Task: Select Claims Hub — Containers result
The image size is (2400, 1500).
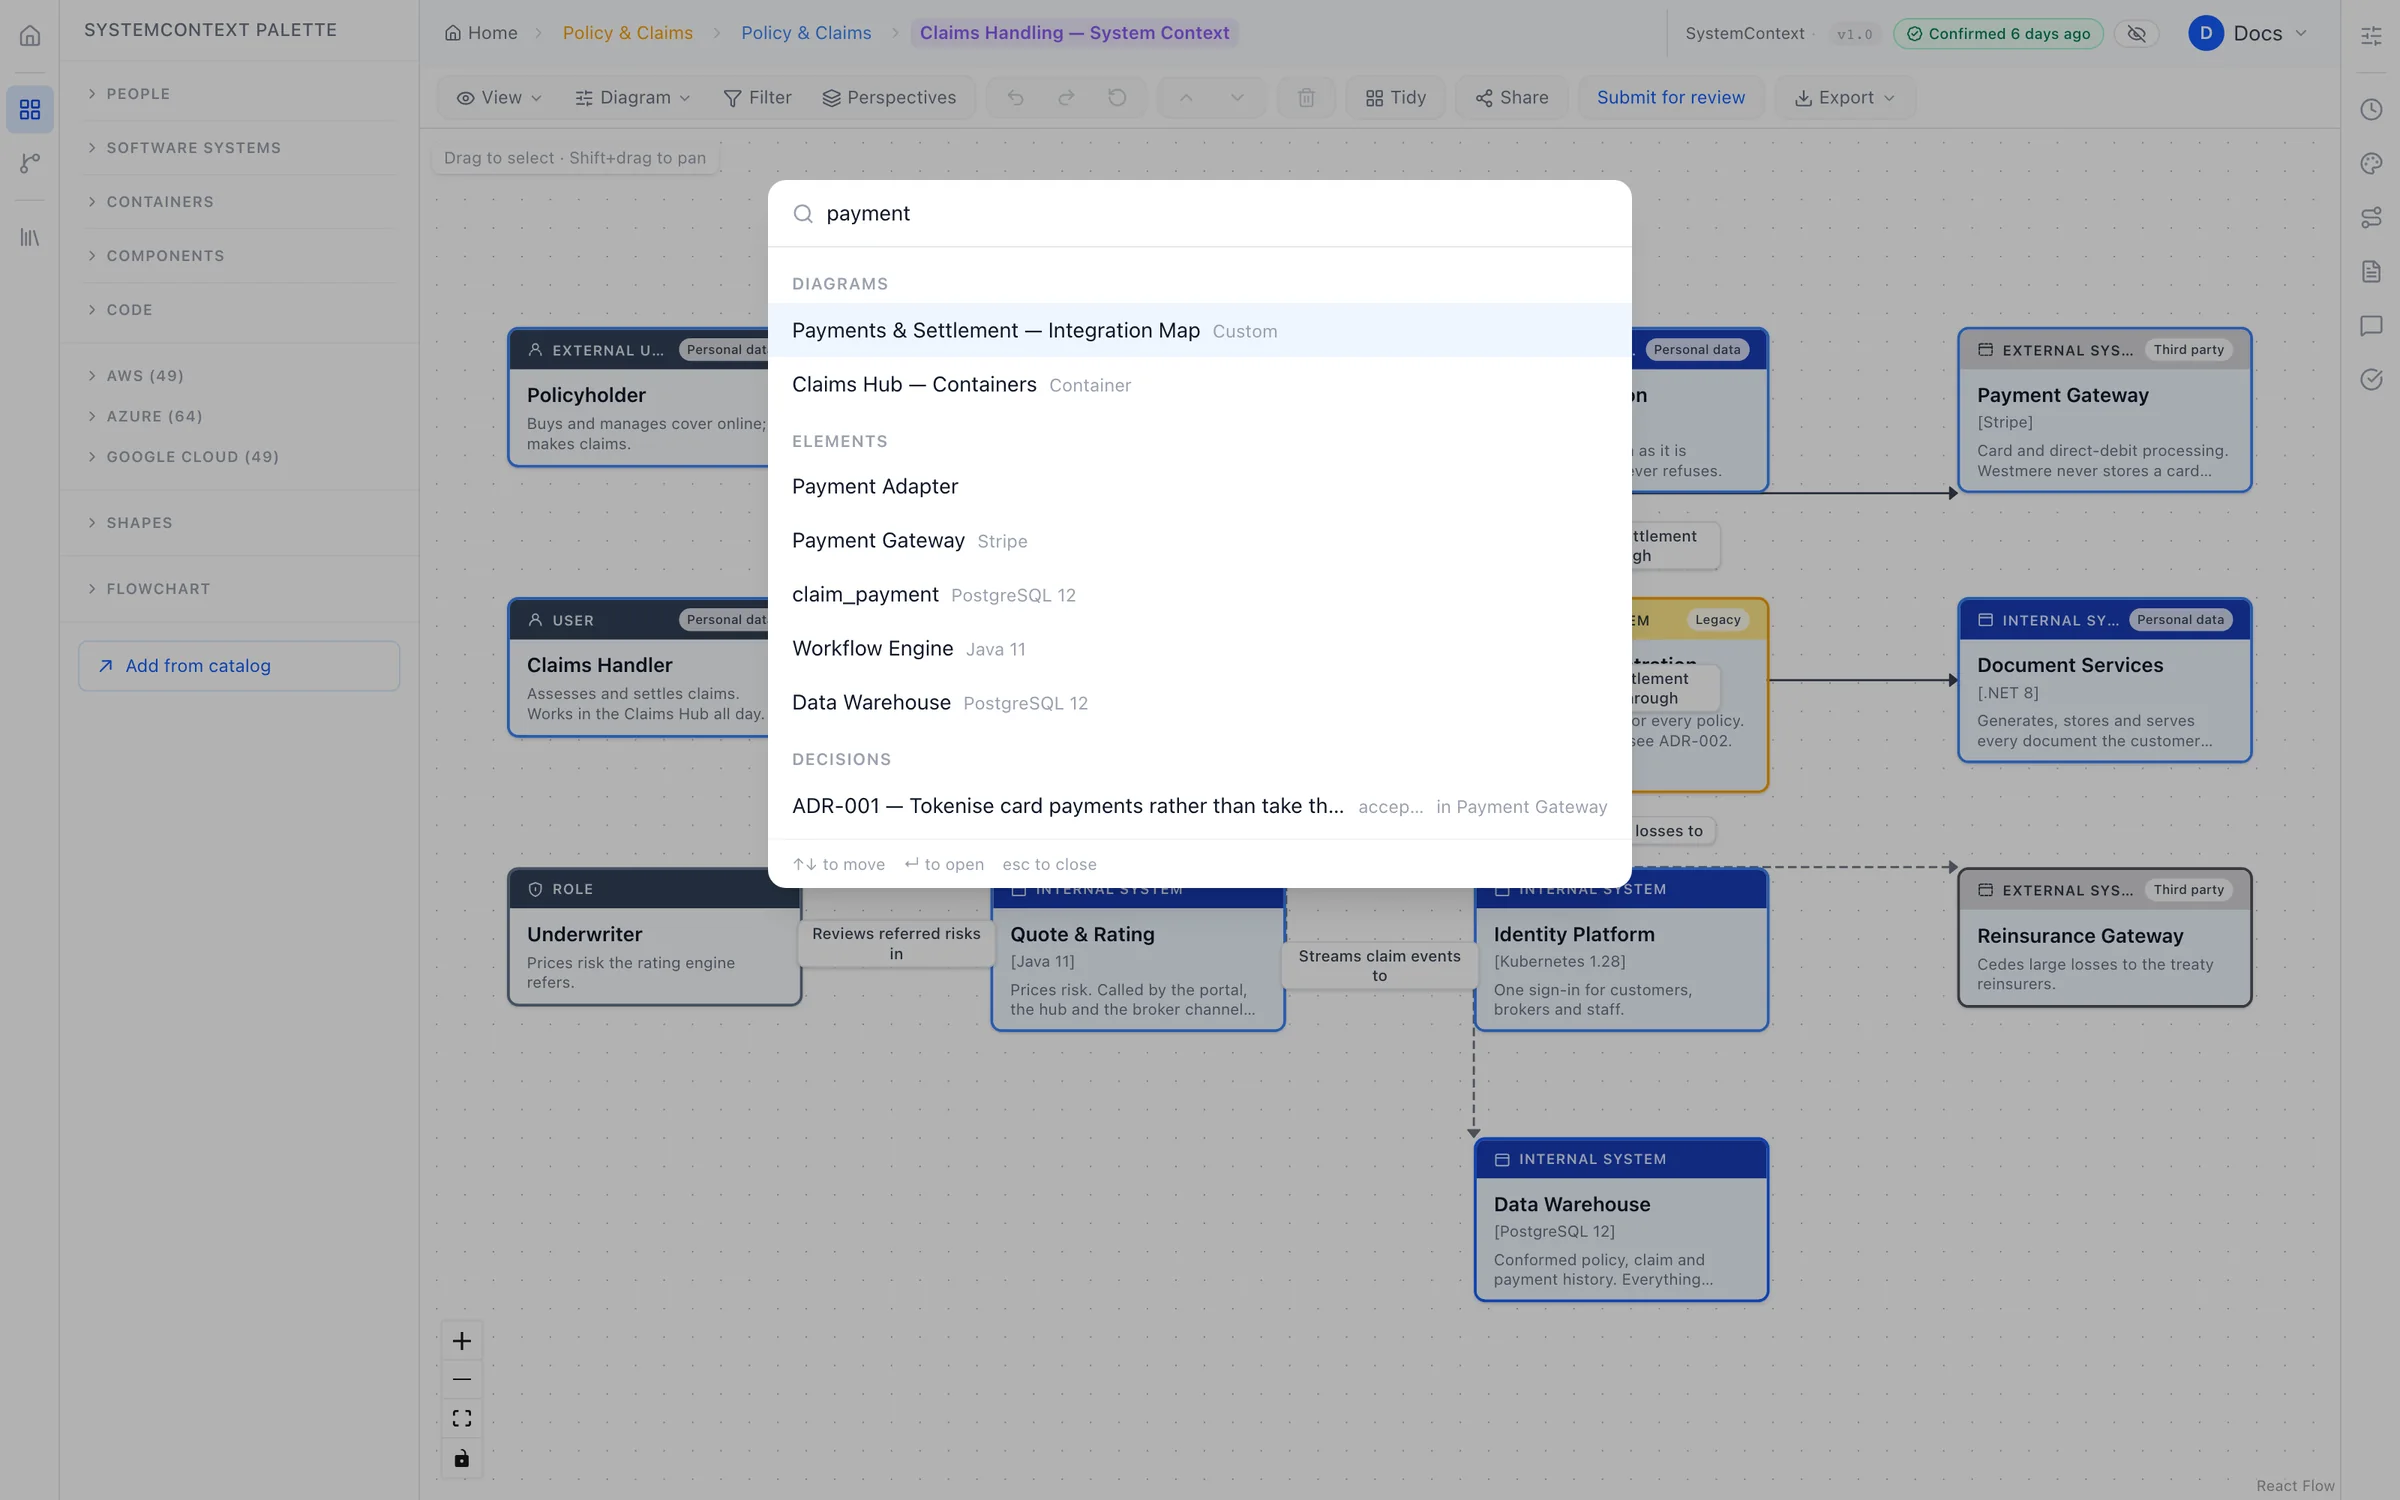Action: pyautogui.click(x=1200, y=384)
